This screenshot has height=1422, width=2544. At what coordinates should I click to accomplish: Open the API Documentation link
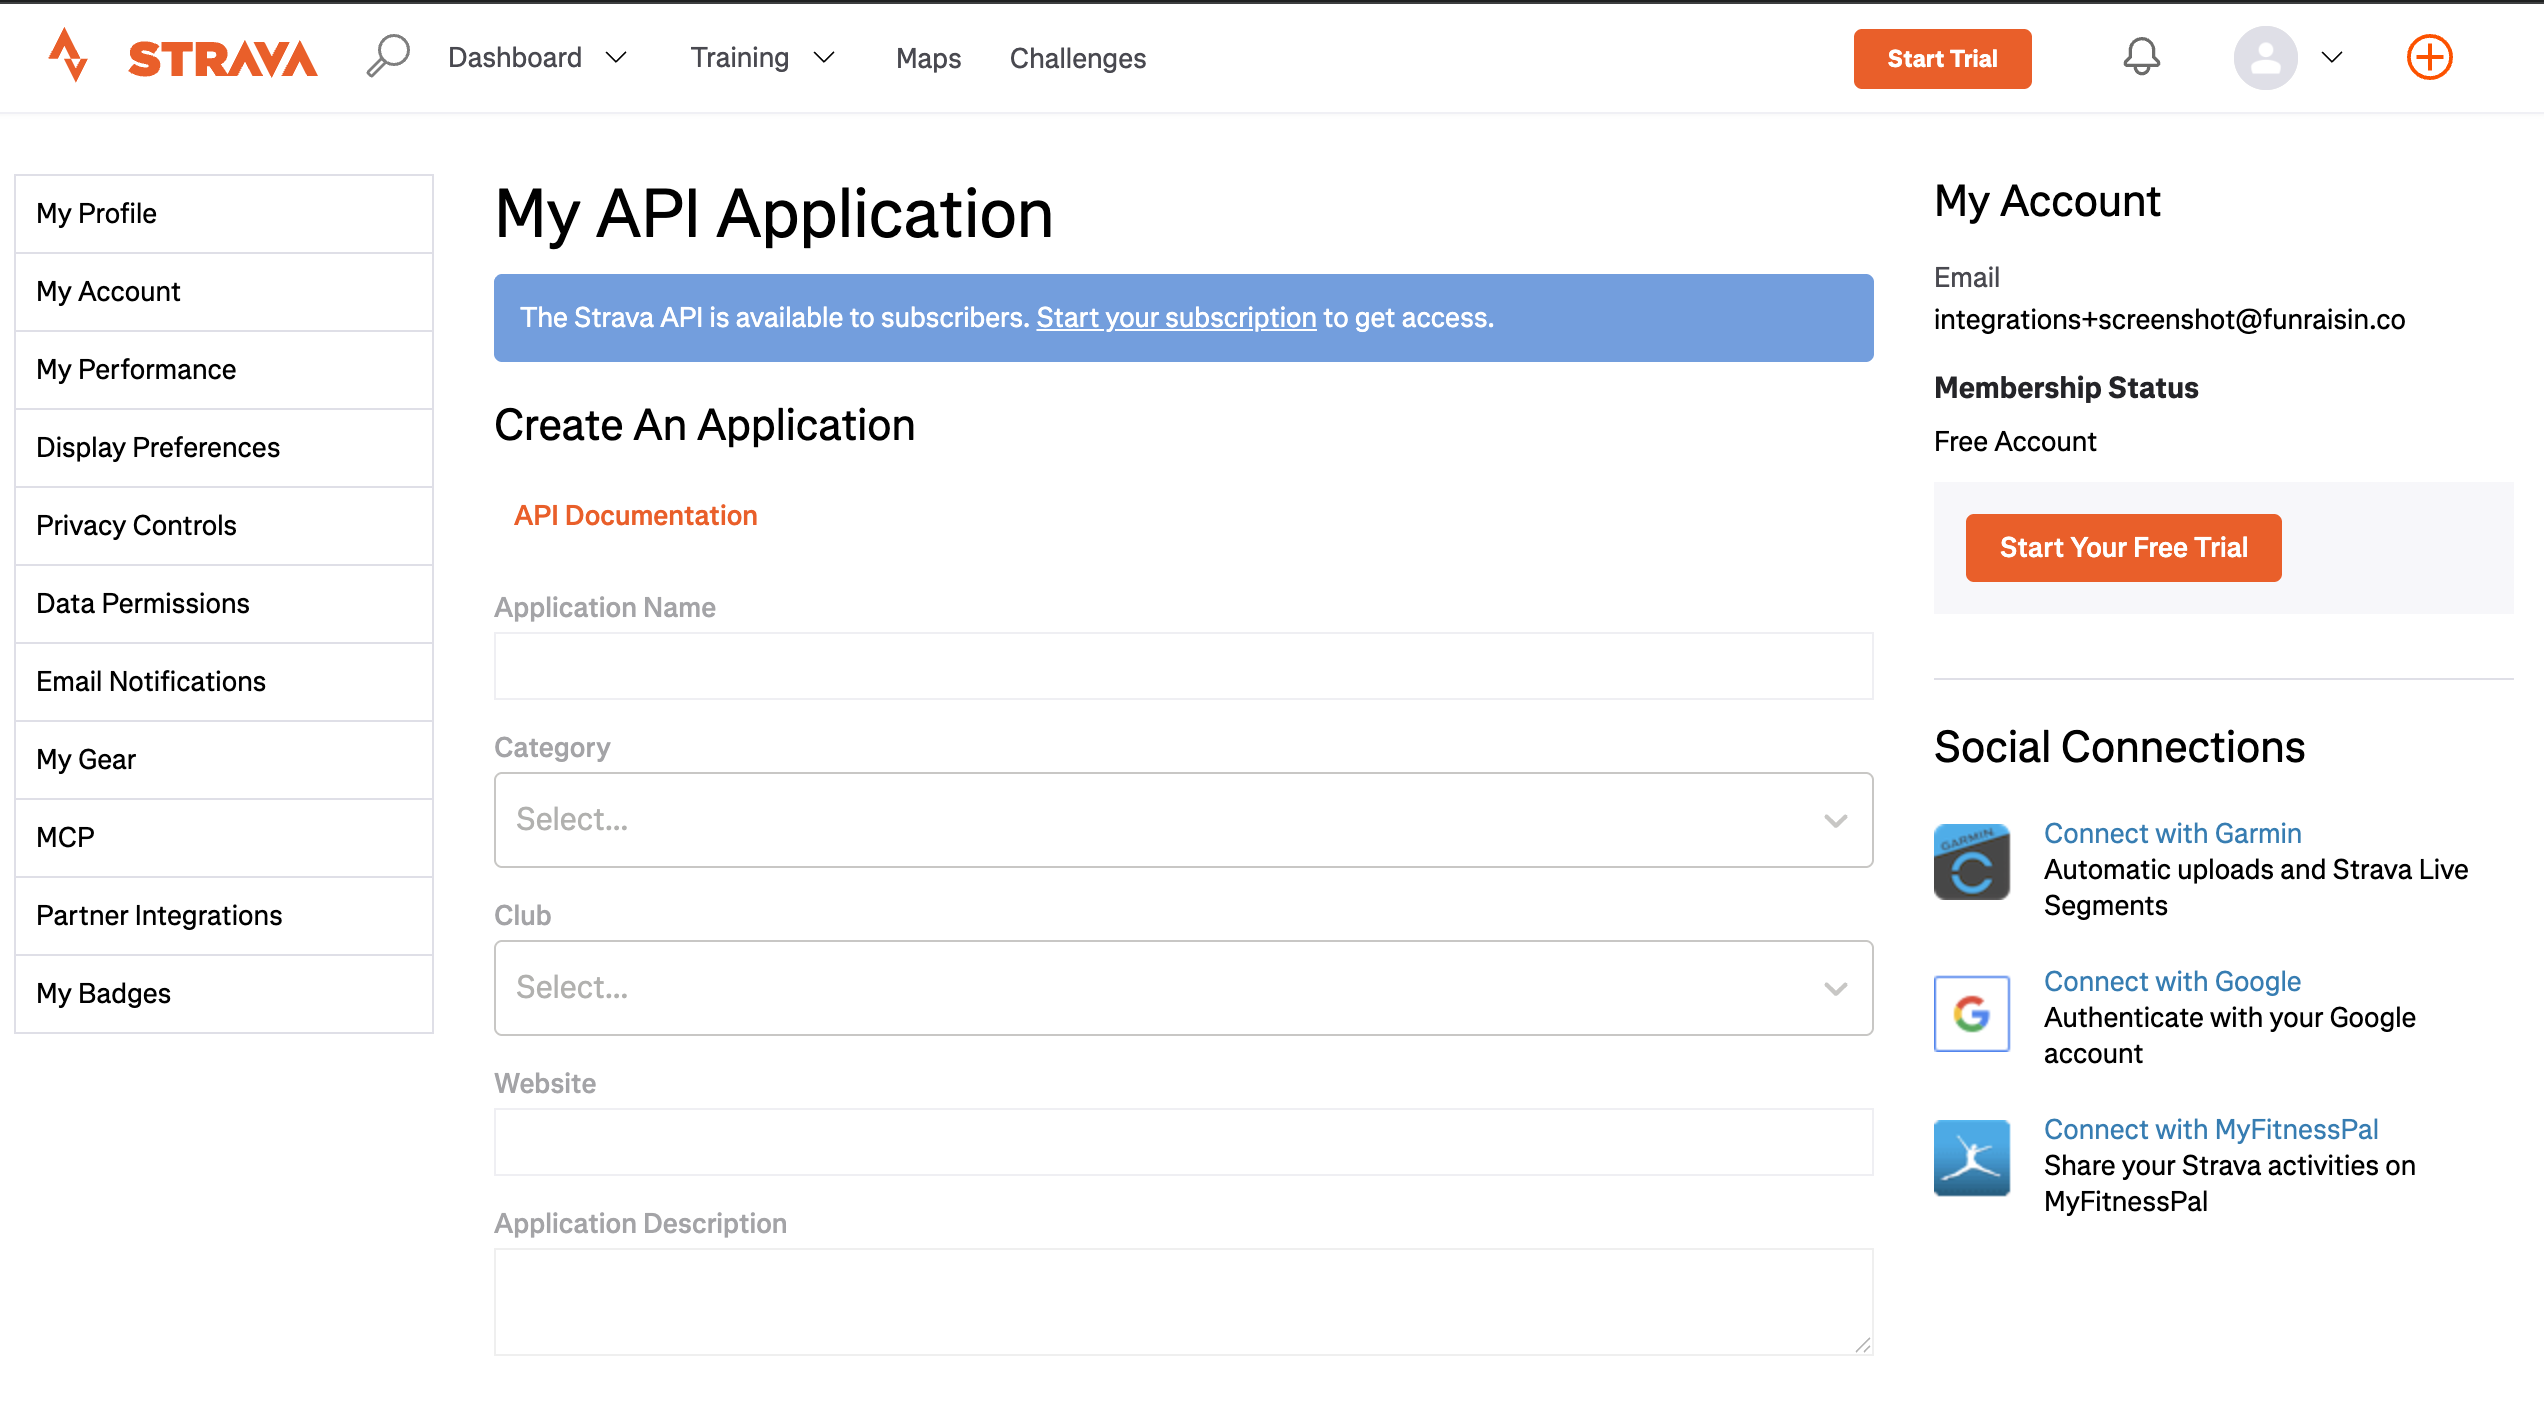pos(636,516)
